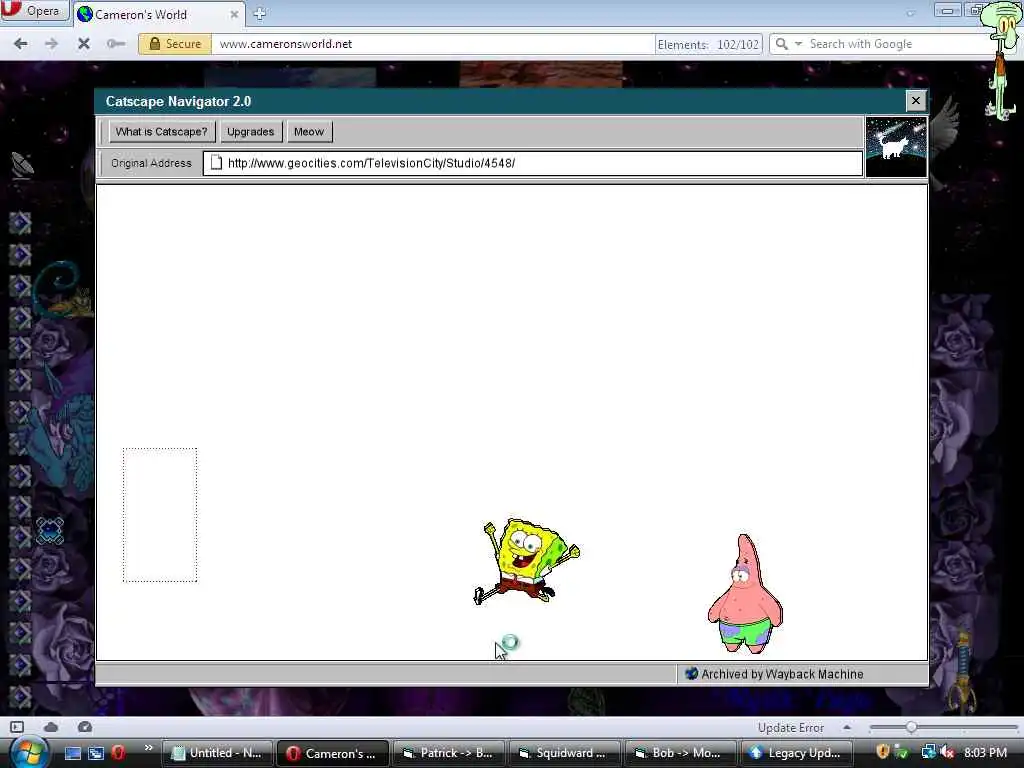1024x768 pixels.
Task: Click the network tray icon
Action: pyautogui.click(x=927, y=752)
